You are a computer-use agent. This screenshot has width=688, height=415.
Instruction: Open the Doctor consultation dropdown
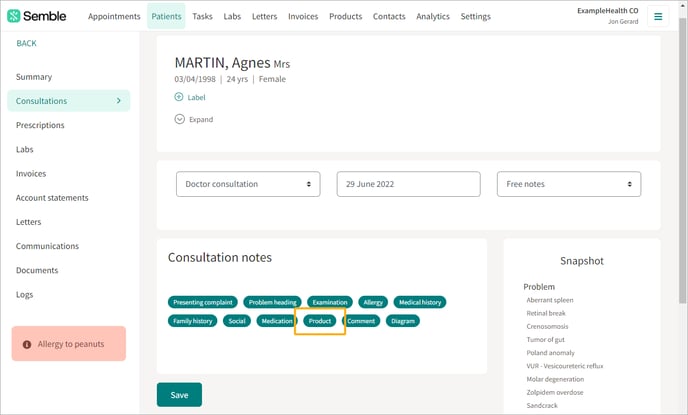point(248,184)
